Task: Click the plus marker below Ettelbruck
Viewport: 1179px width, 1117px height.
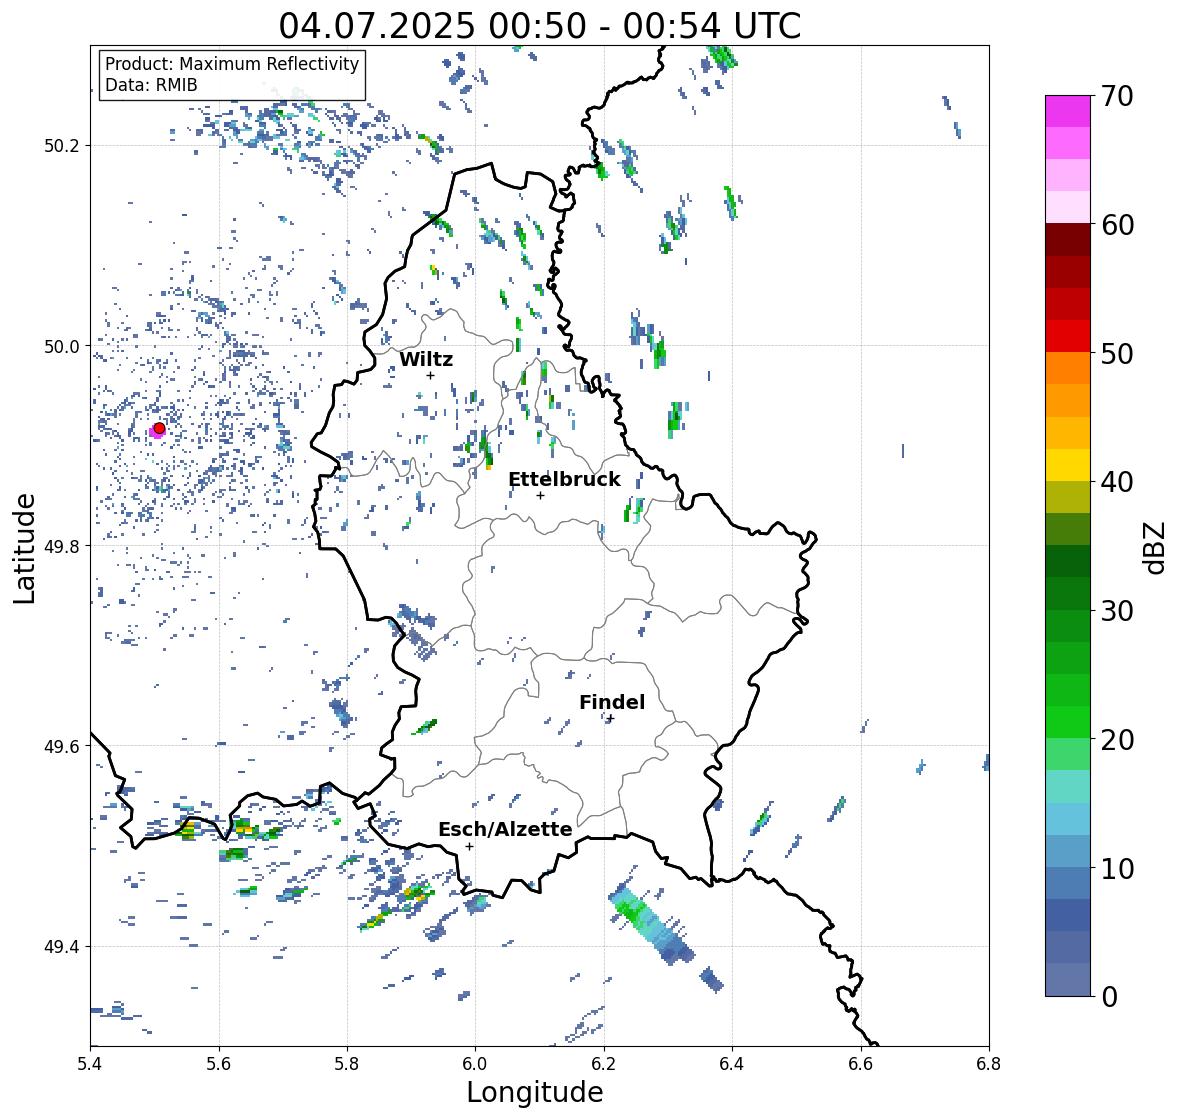Action: [x=540, y=495]
